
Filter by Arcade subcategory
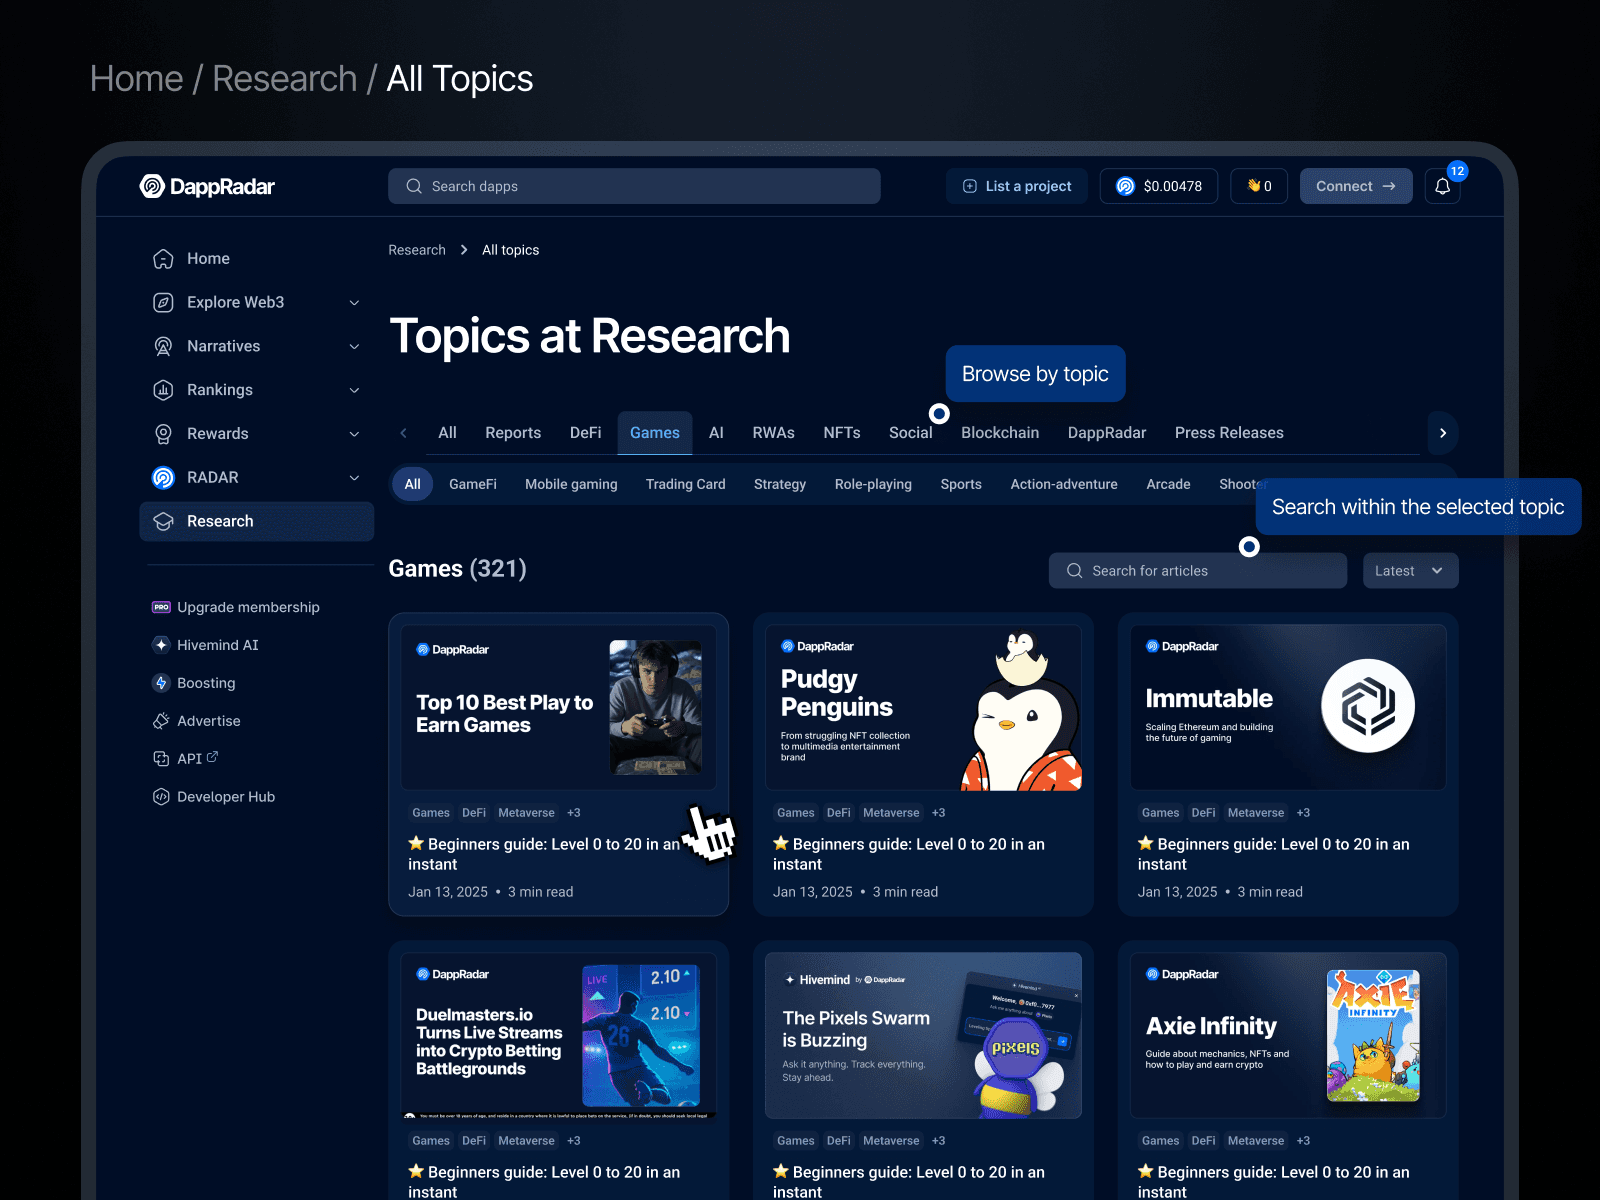[1168, 484]
